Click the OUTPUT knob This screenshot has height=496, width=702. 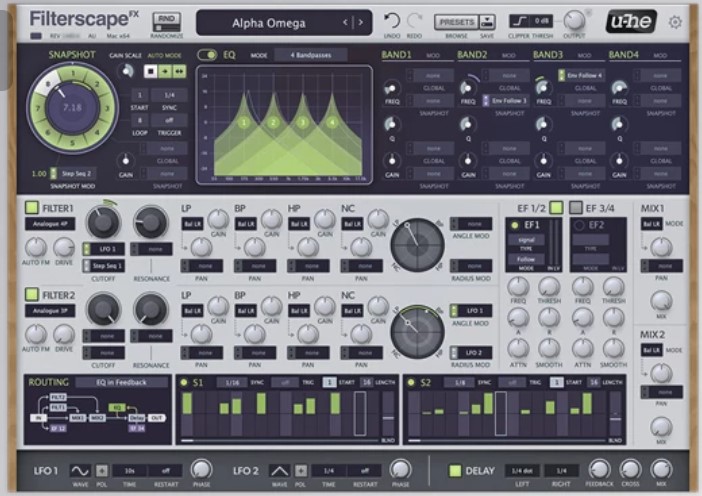[x=574, y=21]
